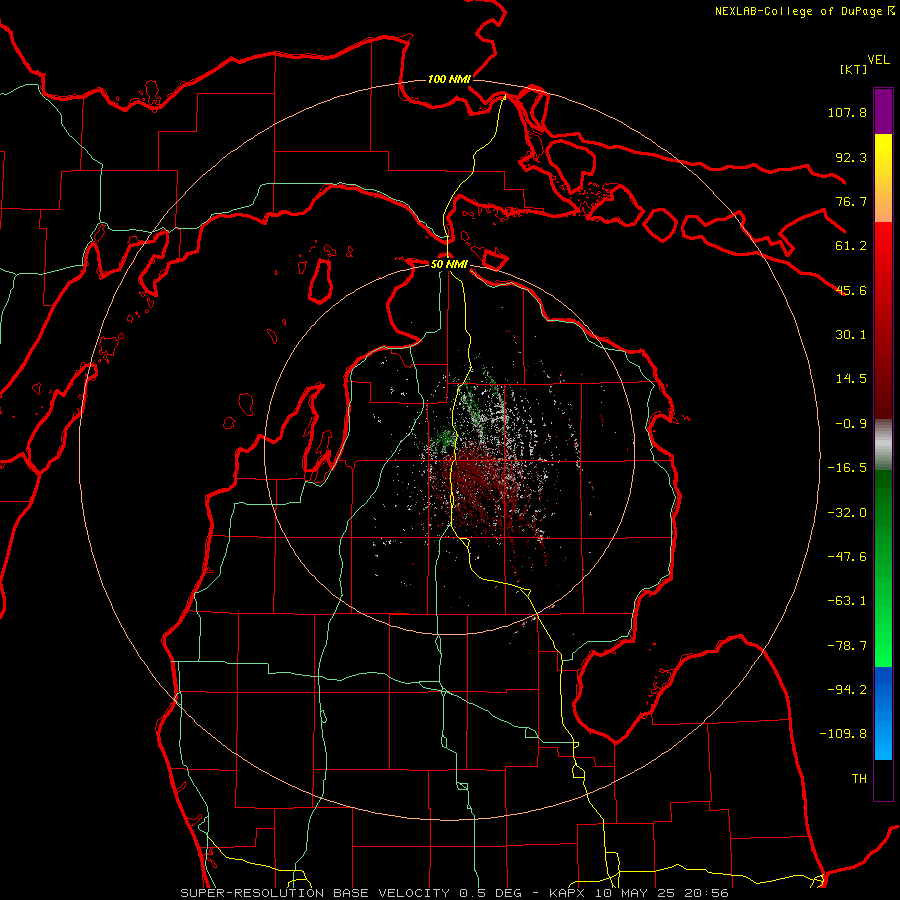Click the TH label on the scale
Image resolution: width=900 pixels, height=900 pixels.
(859, 779)
